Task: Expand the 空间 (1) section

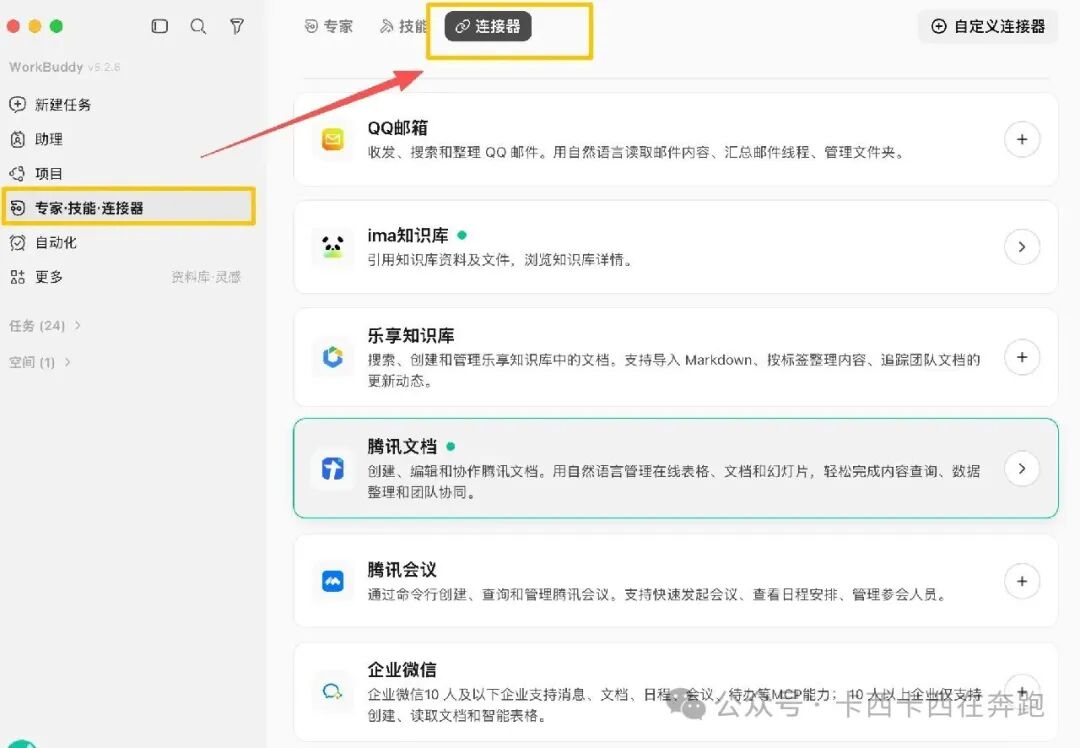Action: [x=39, y=362]
